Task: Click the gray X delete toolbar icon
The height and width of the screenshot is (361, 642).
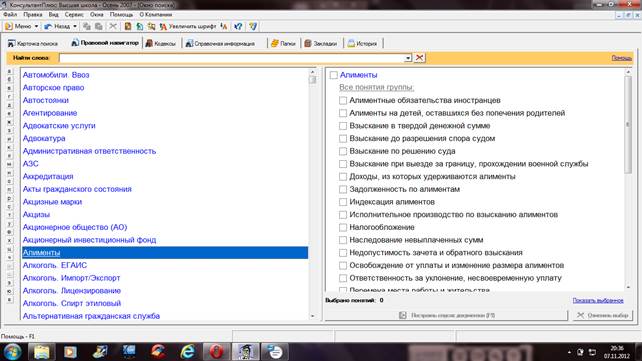Action: pos(113,26)
